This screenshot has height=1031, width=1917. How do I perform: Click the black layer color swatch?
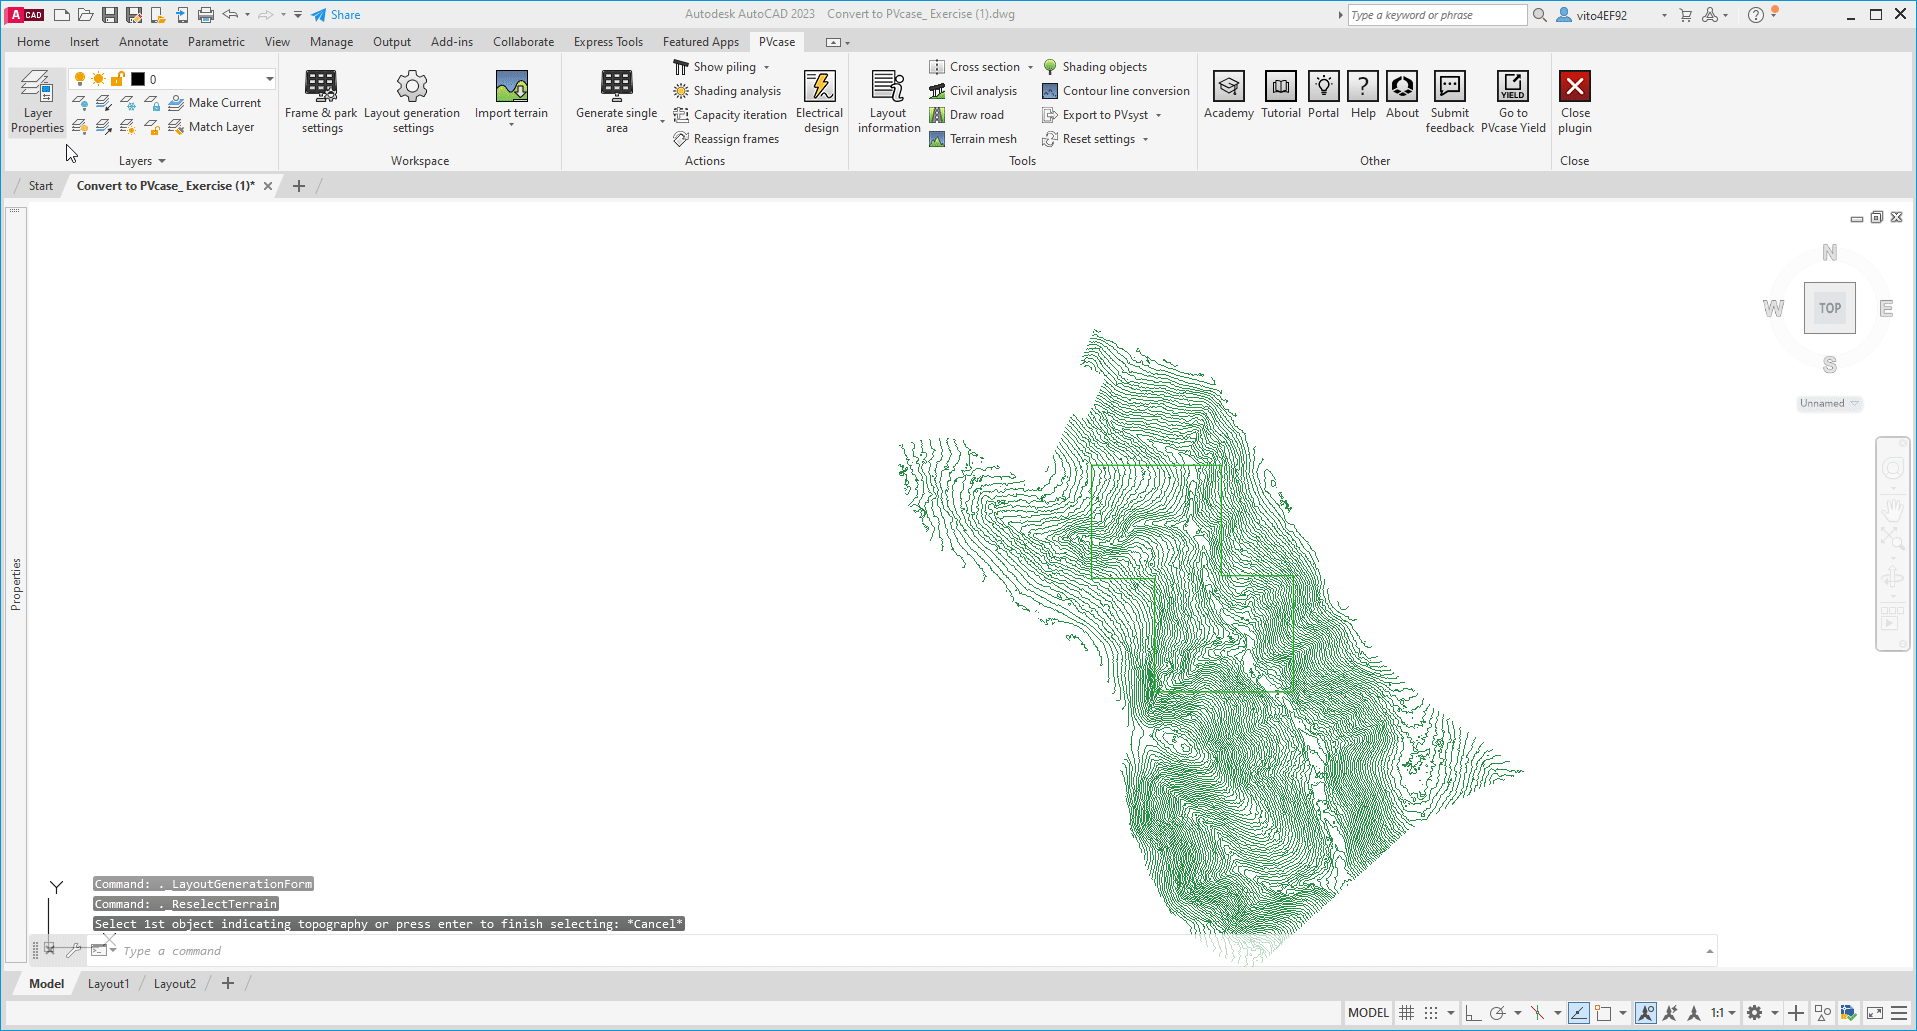click(x=138, y=79)
